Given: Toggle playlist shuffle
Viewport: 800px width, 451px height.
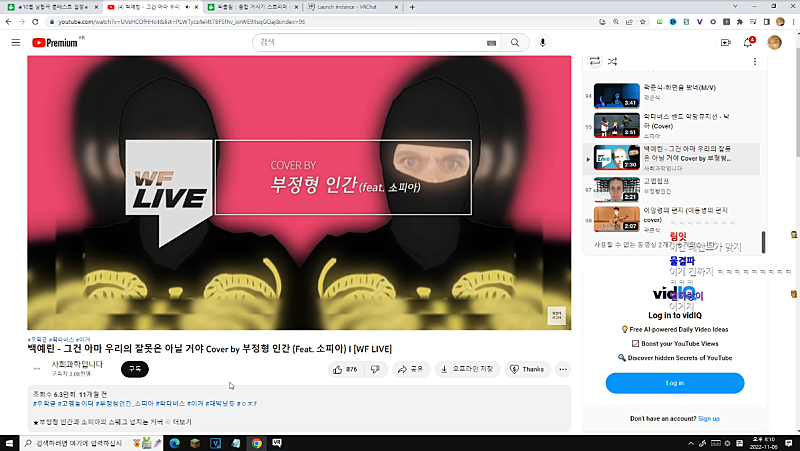Looking at the screenshot, I should click(x=612, y=61).
